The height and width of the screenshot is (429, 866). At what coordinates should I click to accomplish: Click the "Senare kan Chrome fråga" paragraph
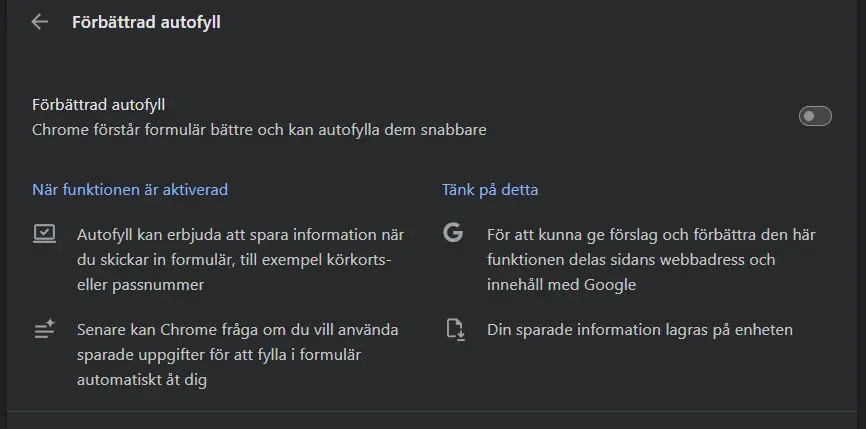point(237,355)
